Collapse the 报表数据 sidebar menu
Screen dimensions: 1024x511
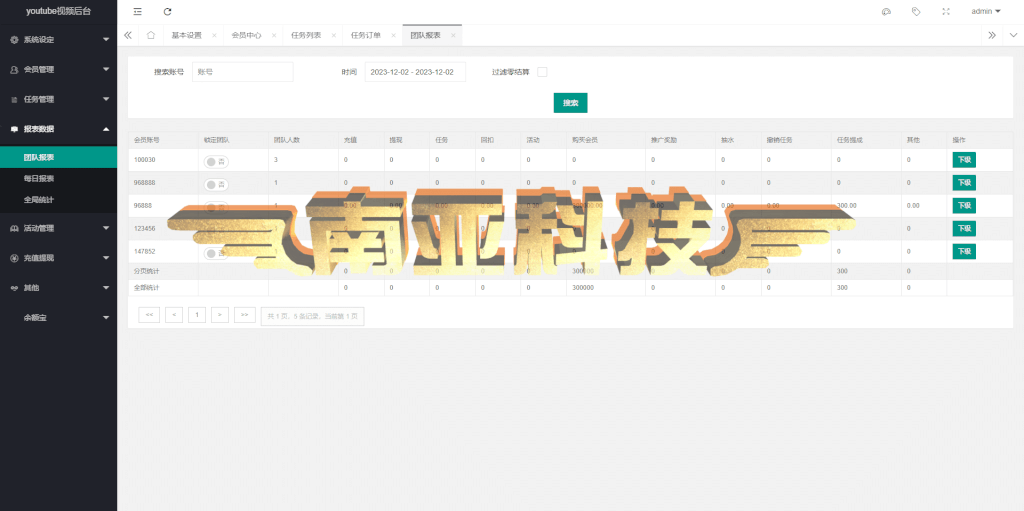[59, 129]
